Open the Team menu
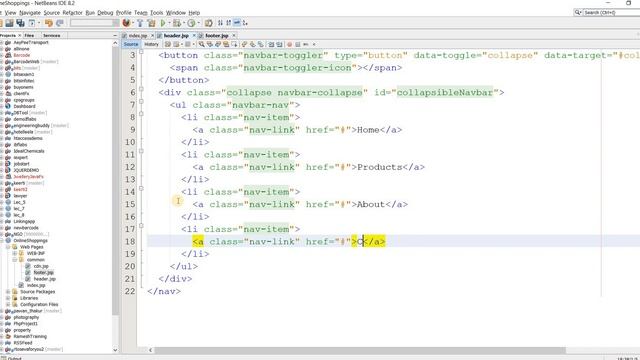640x360 pixels. tap(140, 13)
